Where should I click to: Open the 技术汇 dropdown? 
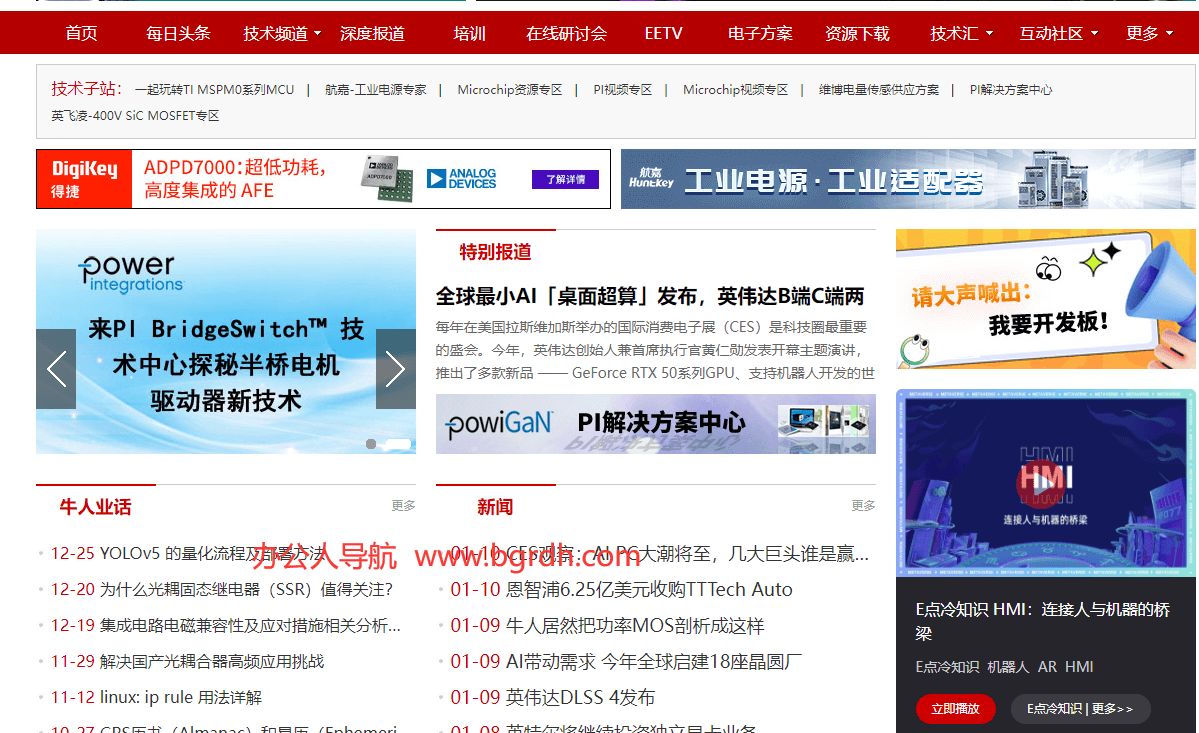pos(955,32)
